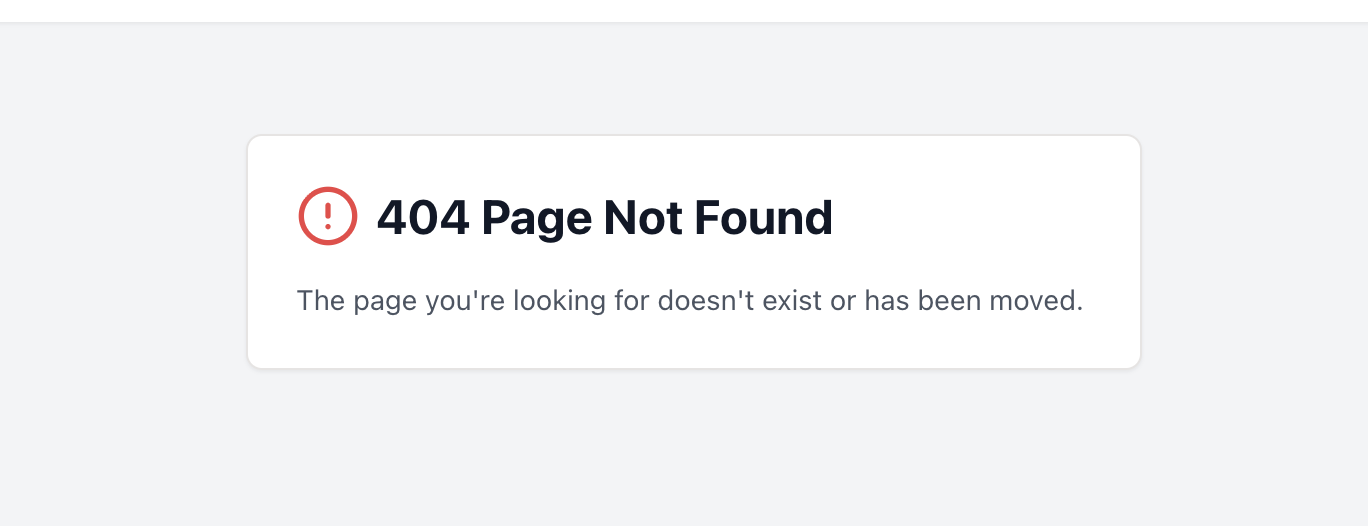Click the description sentence under the heading
This screenshot has width=1368, height=526.
click(x=690, y=301)
